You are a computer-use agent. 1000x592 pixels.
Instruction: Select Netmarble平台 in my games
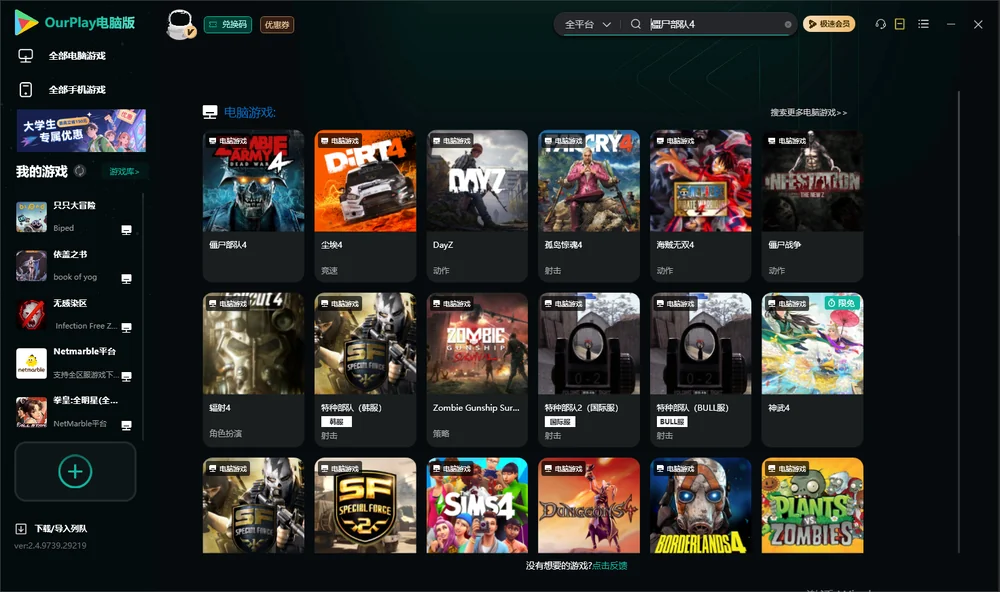pos(75,363)
